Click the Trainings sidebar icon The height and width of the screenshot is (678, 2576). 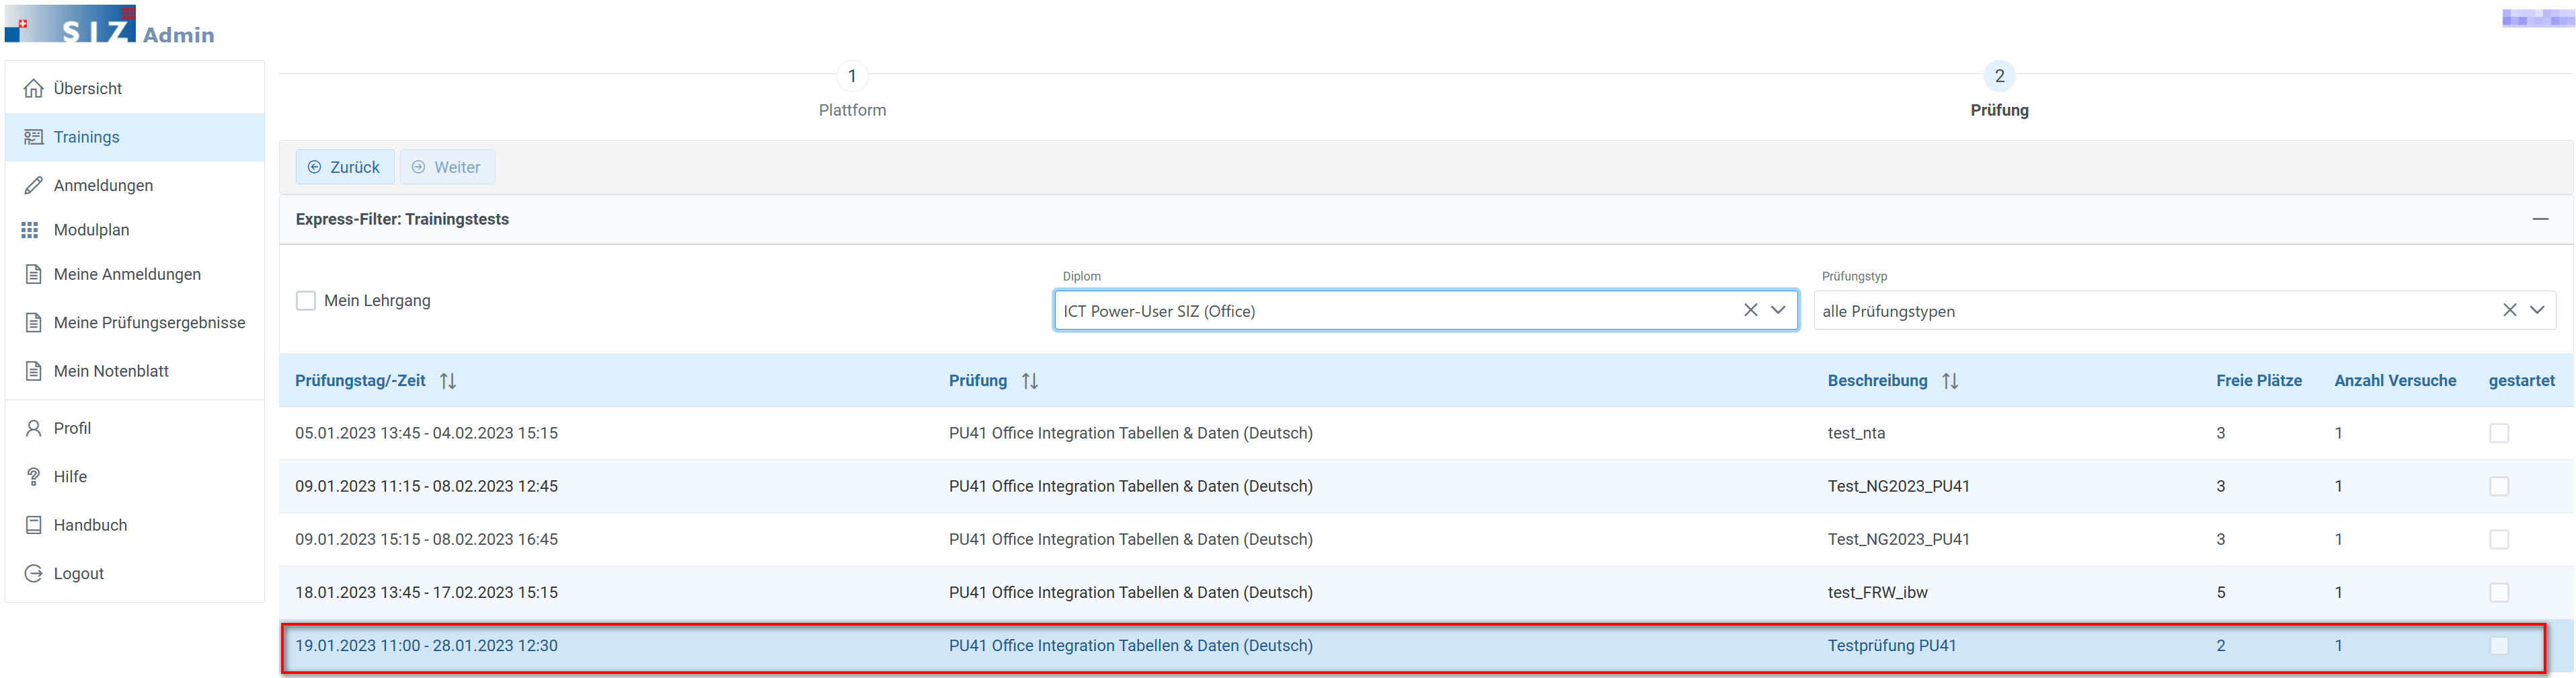click(33, 137)
